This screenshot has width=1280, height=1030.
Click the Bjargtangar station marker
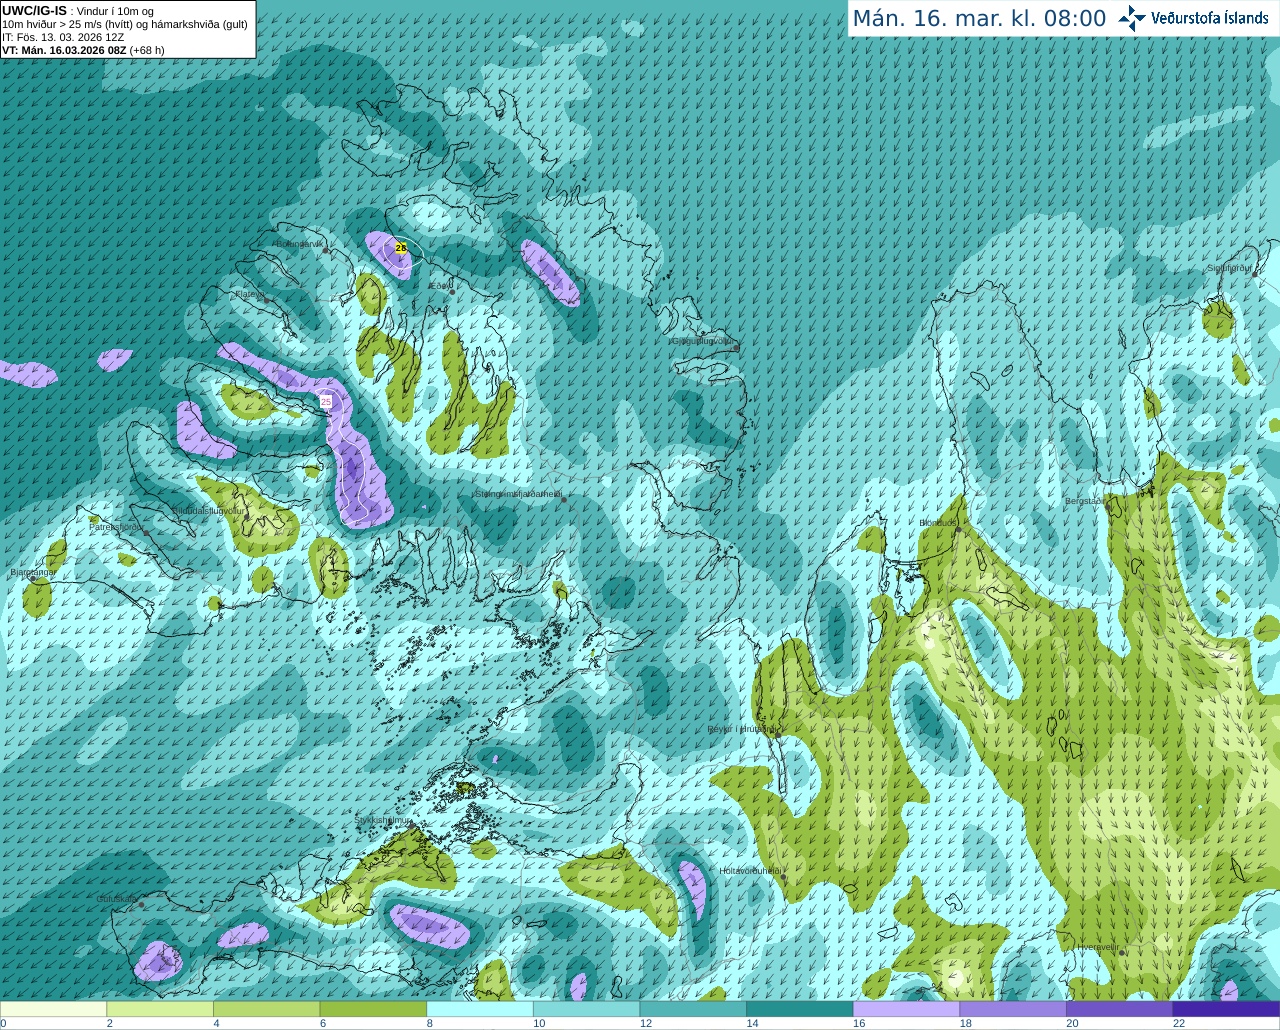click(33, 579)
